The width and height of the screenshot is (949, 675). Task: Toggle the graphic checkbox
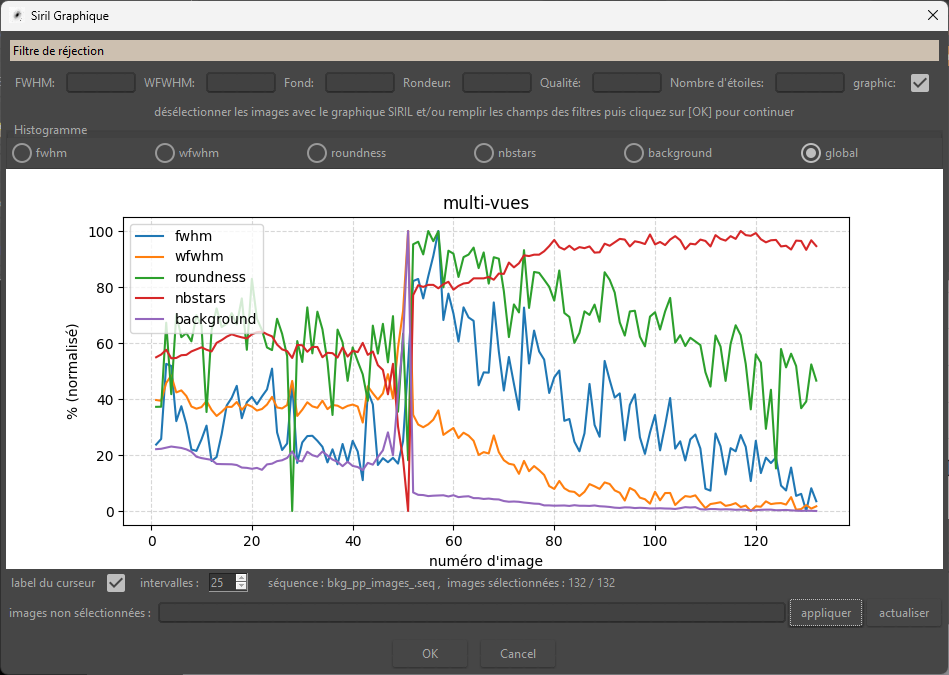click(919, 83)
